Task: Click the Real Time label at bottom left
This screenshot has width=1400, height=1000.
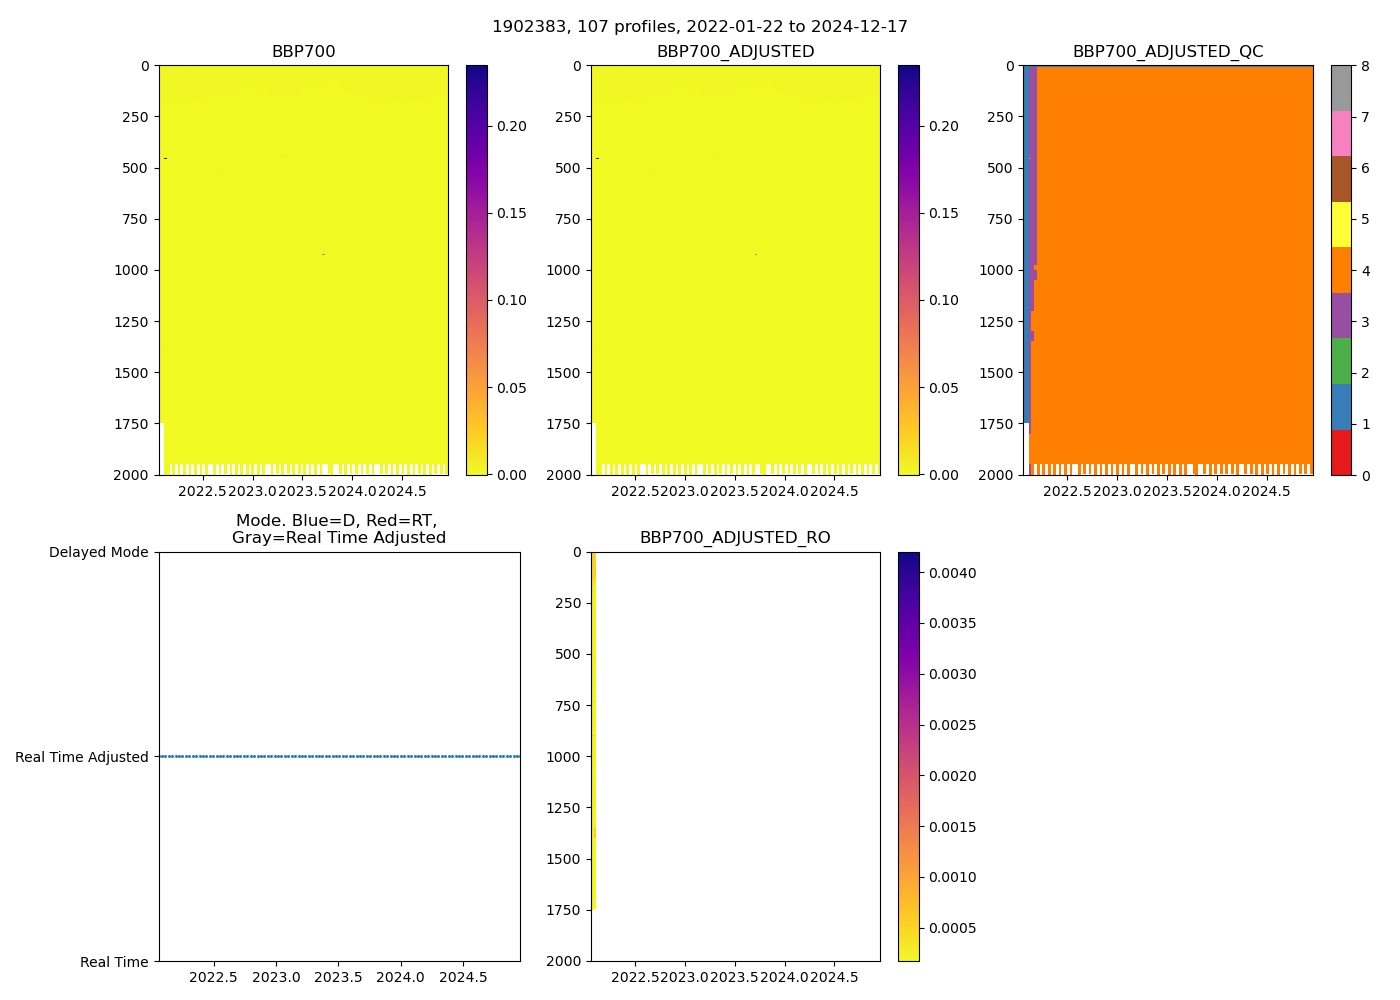Action: click(114, 962)
